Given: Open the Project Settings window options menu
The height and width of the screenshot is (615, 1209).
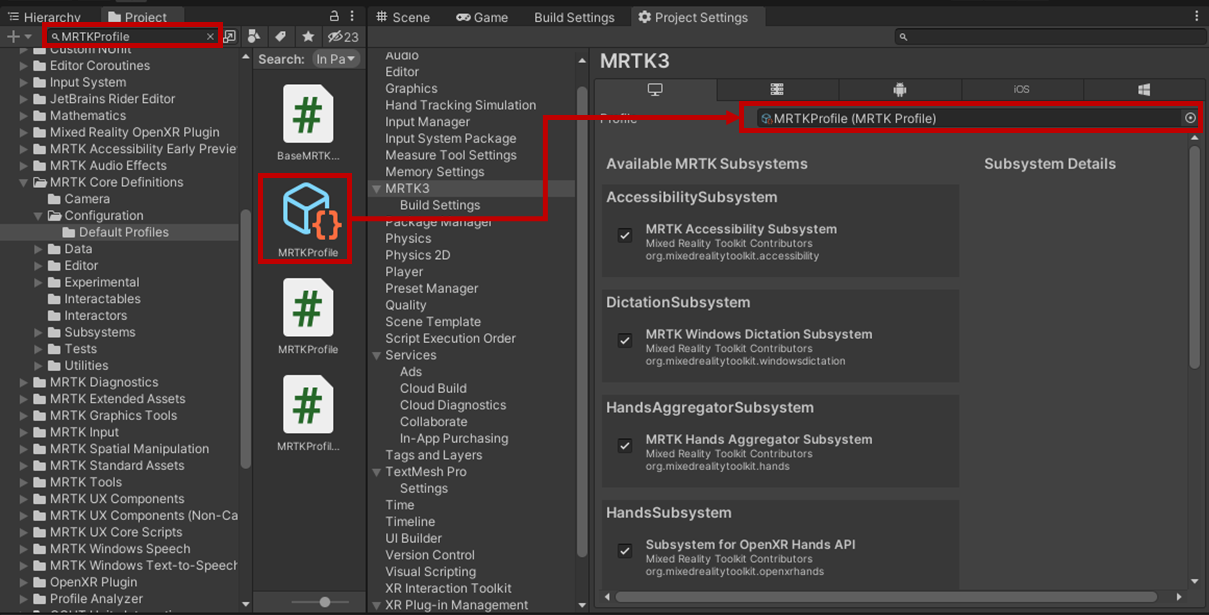Looking at the screenshot, I should click(1197, 16).
